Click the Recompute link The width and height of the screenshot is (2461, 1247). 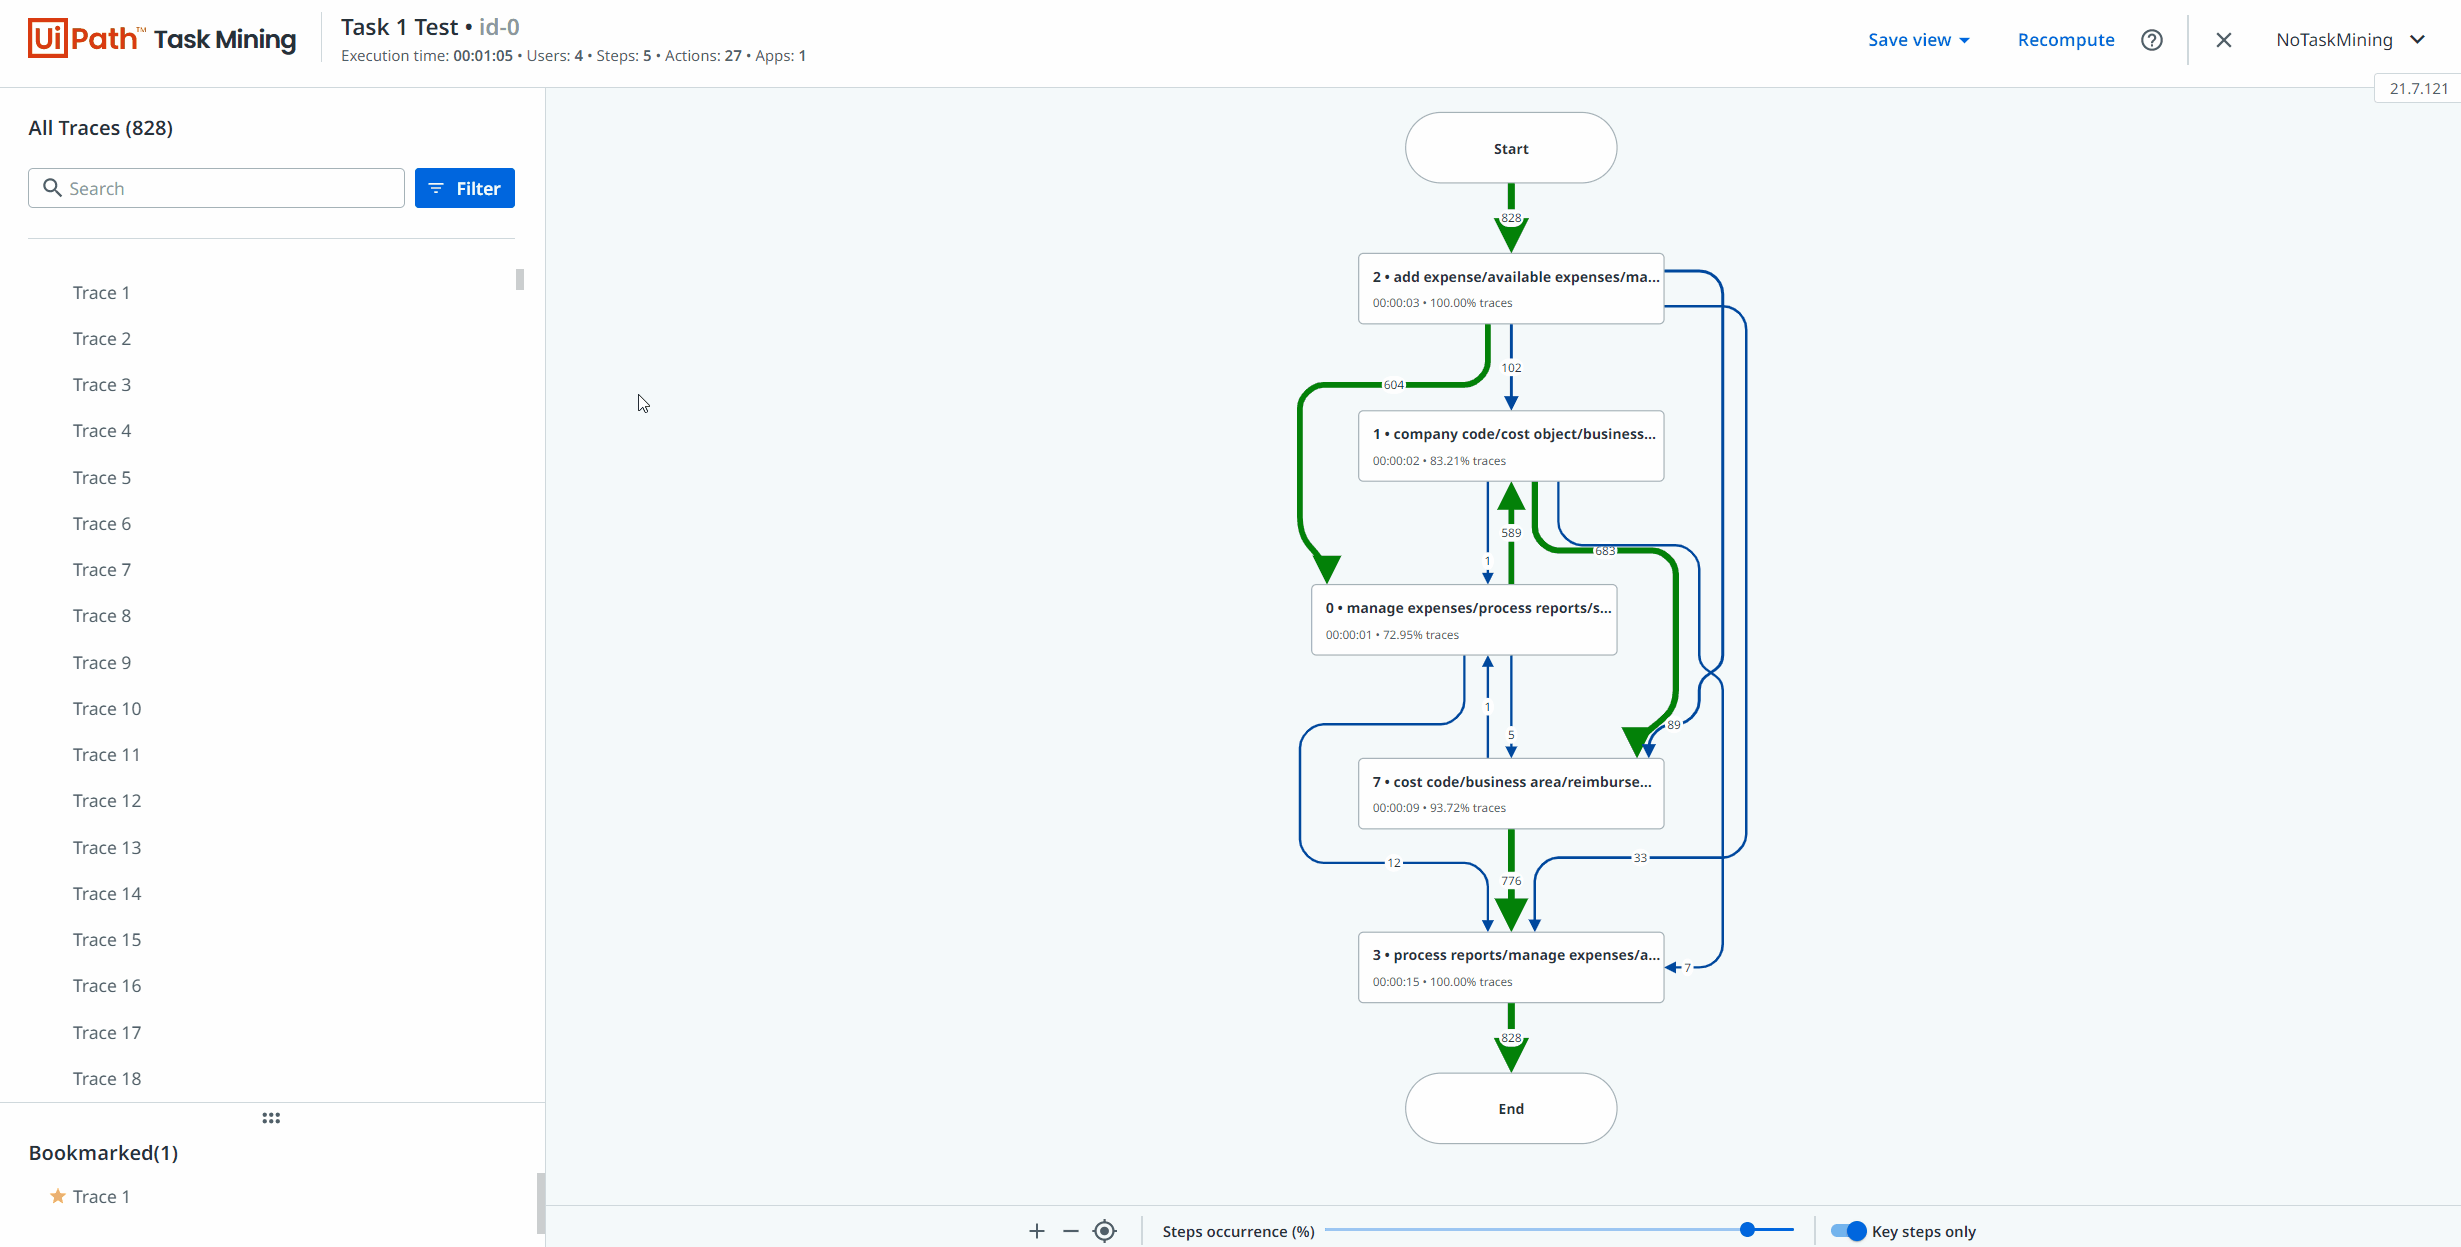[2066, 40]
